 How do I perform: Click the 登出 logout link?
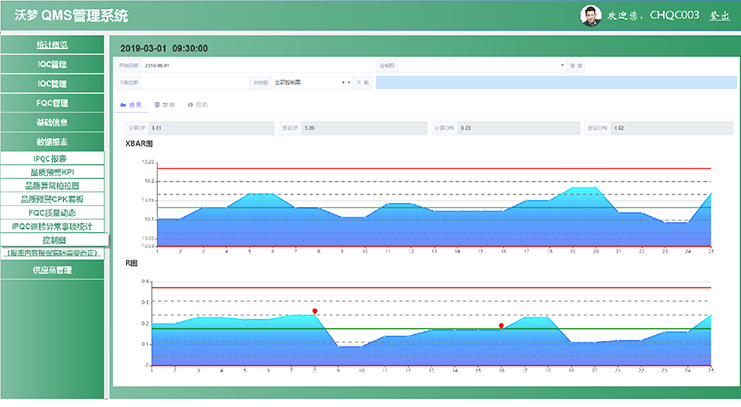pyautogui.click(x=718, y=16)
